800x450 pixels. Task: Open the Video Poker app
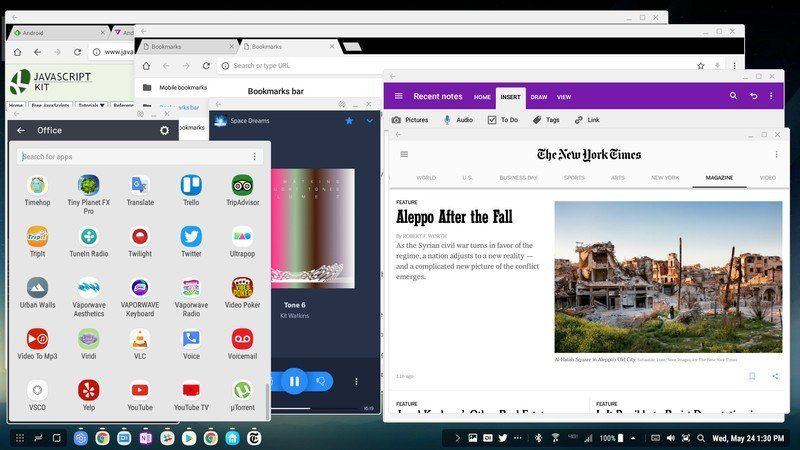coord(242,288)
